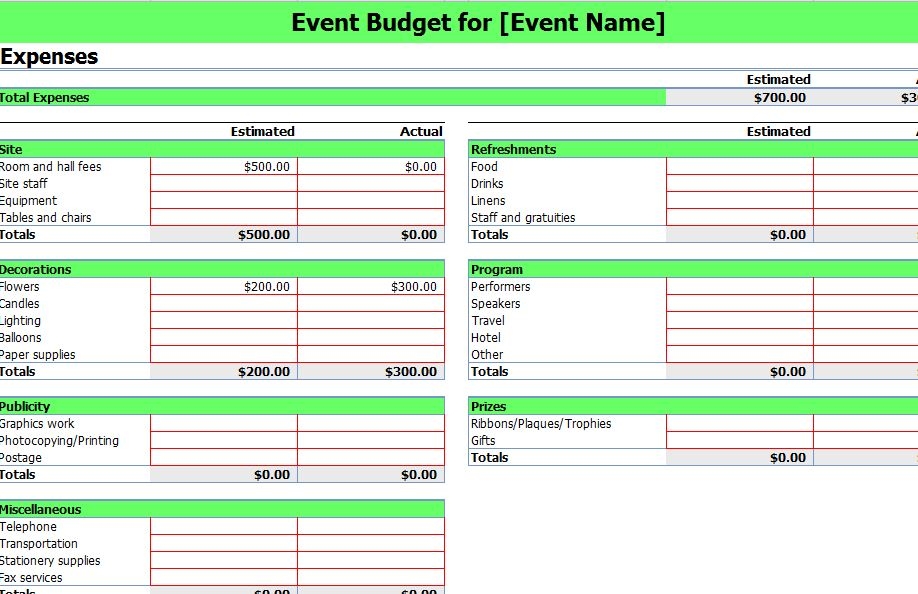This screenshot has height=594, width=918.
Task: Click the Photocopying/Printing label
Action: tap(59, 441)
